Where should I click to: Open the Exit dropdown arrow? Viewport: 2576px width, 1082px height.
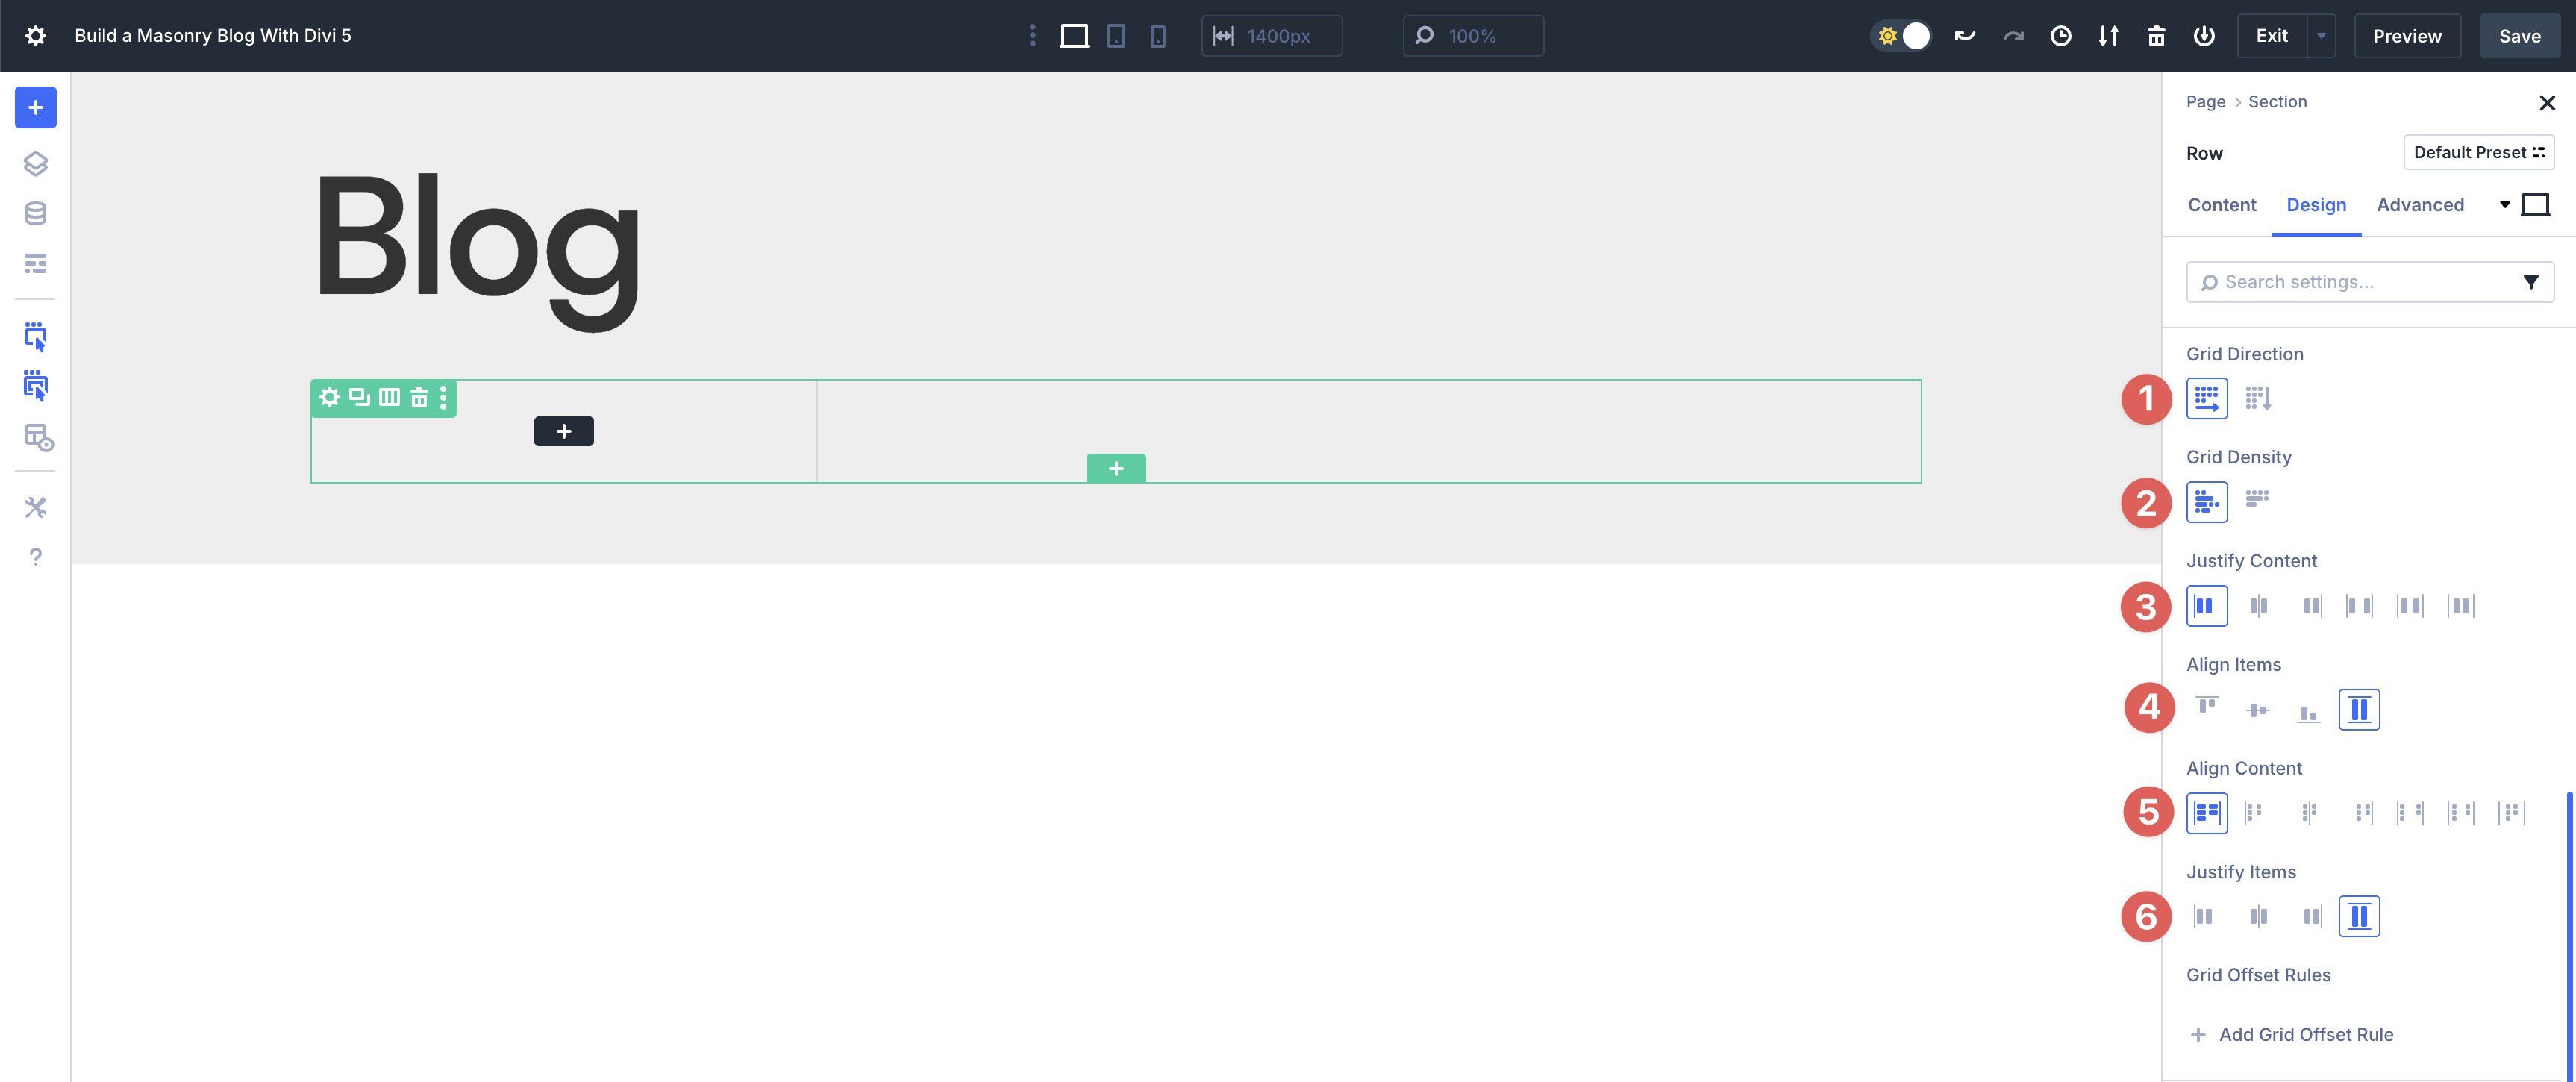click(2321, 35)
